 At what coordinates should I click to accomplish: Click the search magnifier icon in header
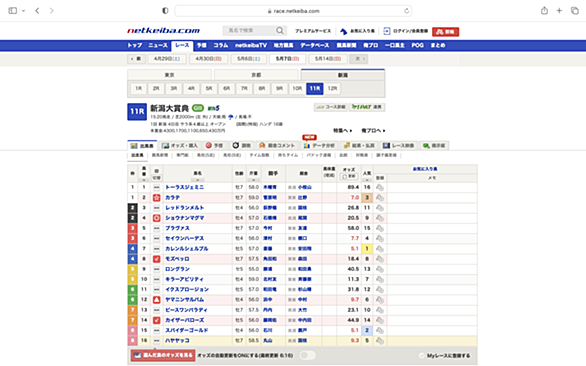[280, 31]
